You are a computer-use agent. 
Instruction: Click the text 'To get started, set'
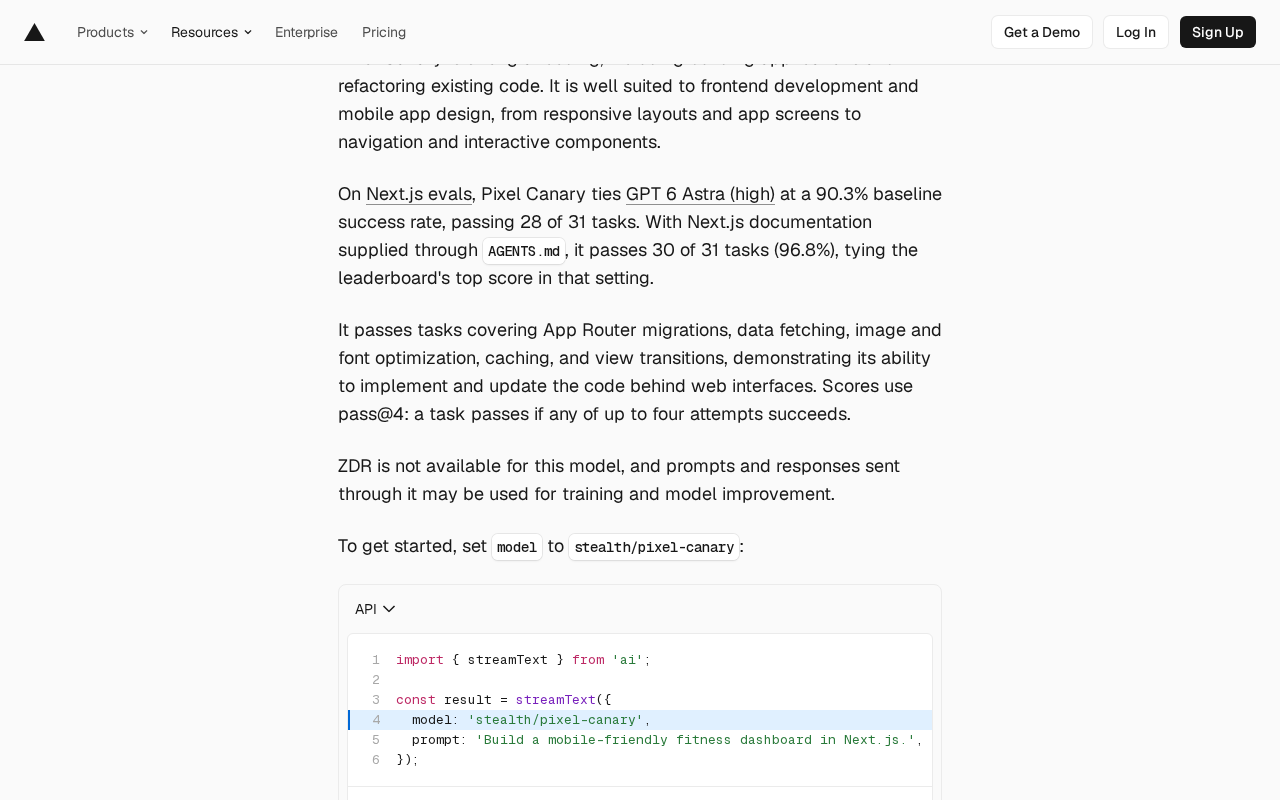412,546
